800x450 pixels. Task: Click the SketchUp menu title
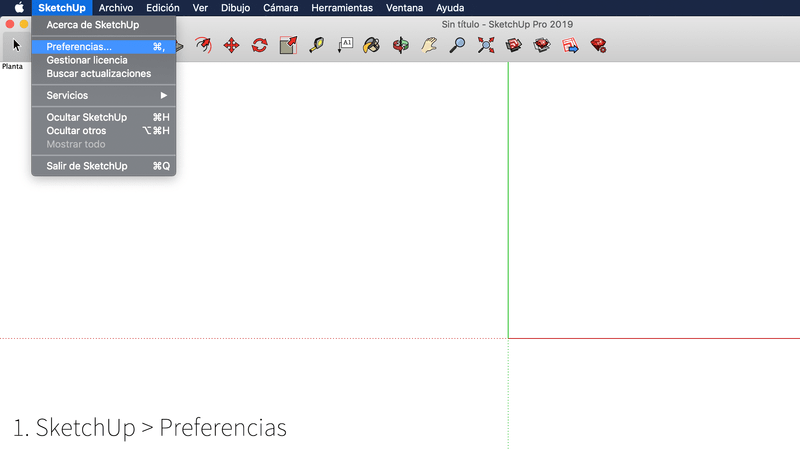[62, 8]
